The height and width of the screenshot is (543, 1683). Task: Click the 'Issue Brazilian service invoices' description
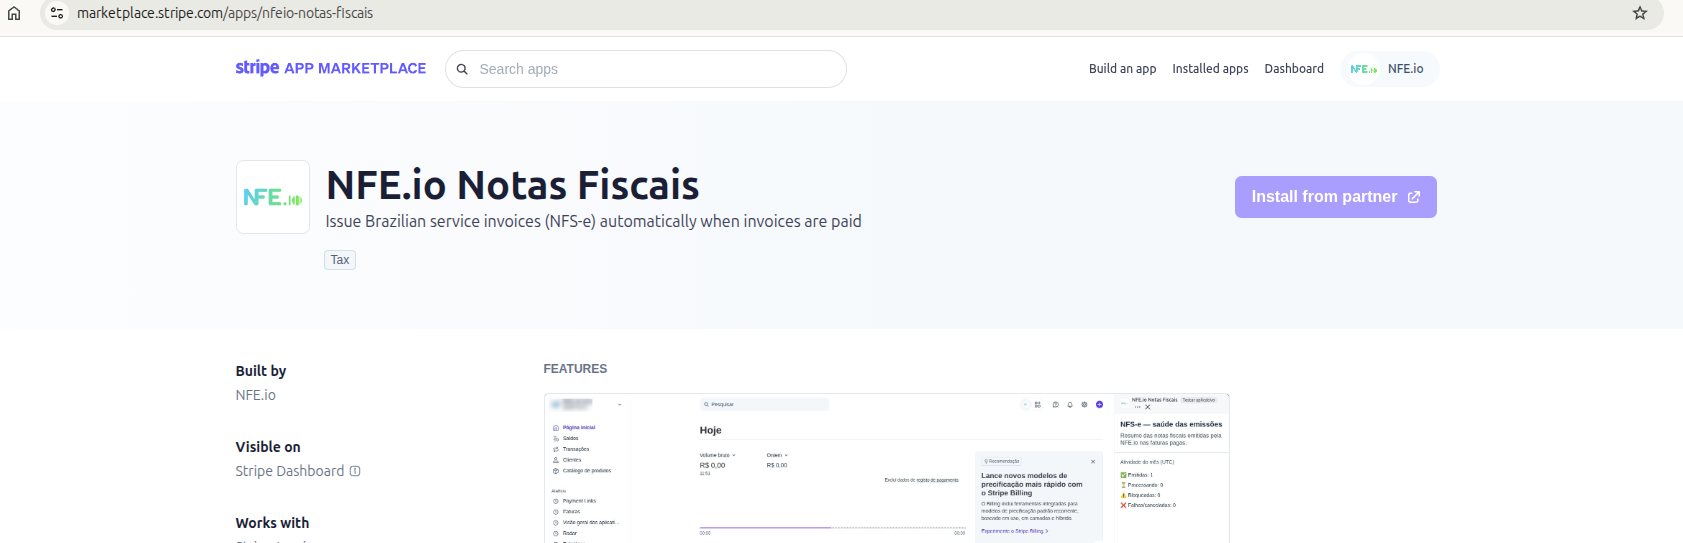click(x=593, y=221)
